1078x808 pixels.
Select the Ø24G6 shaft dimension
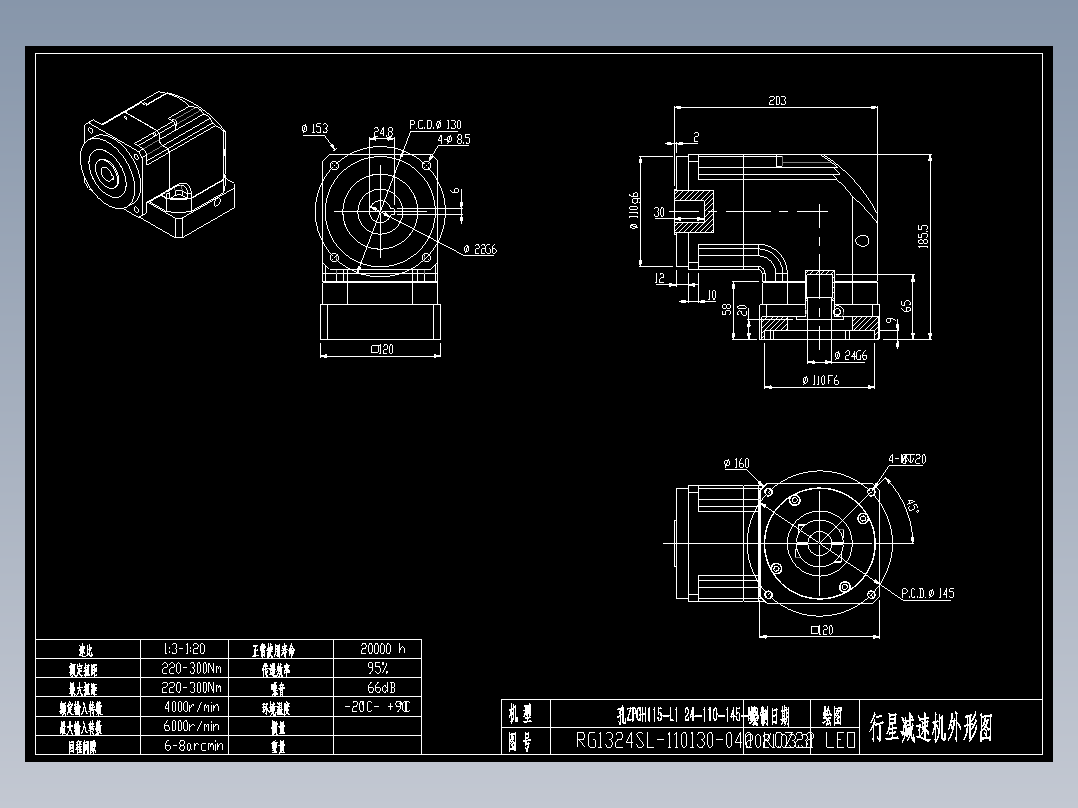[x=850, y=354]
